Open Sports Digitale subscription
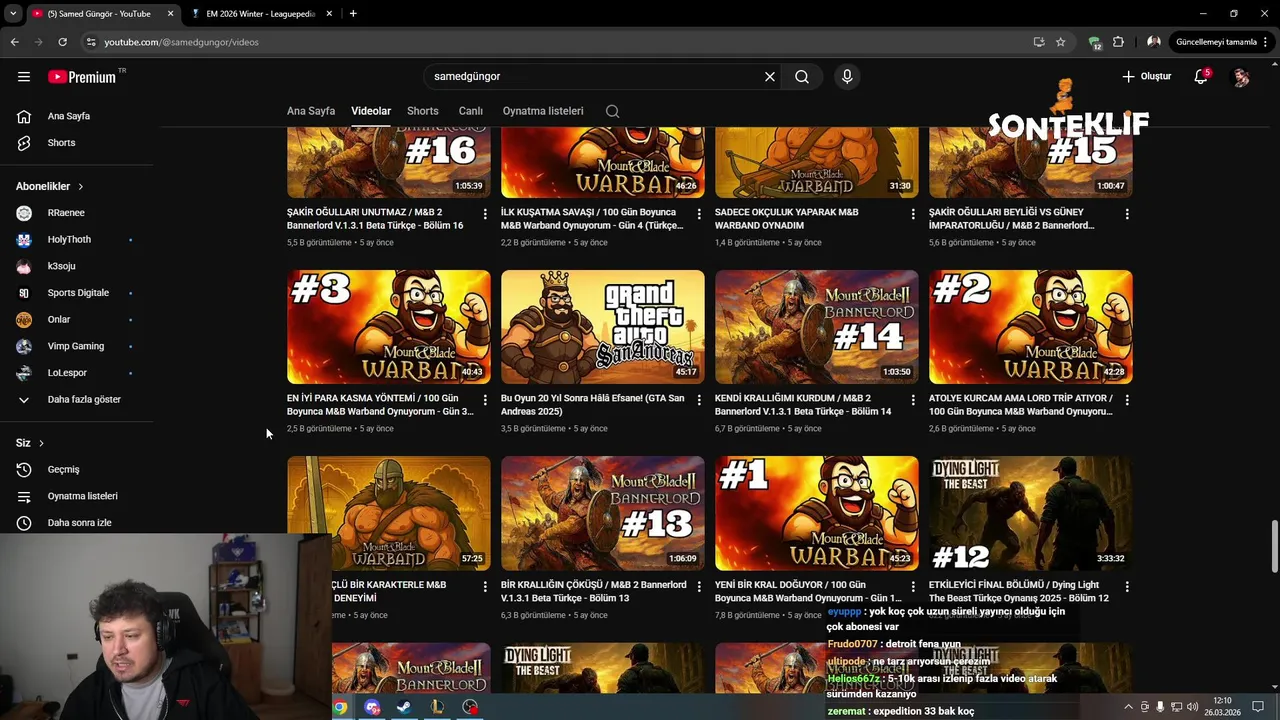The height and width of the screenshot is (720, 1280). pos(76,293)
